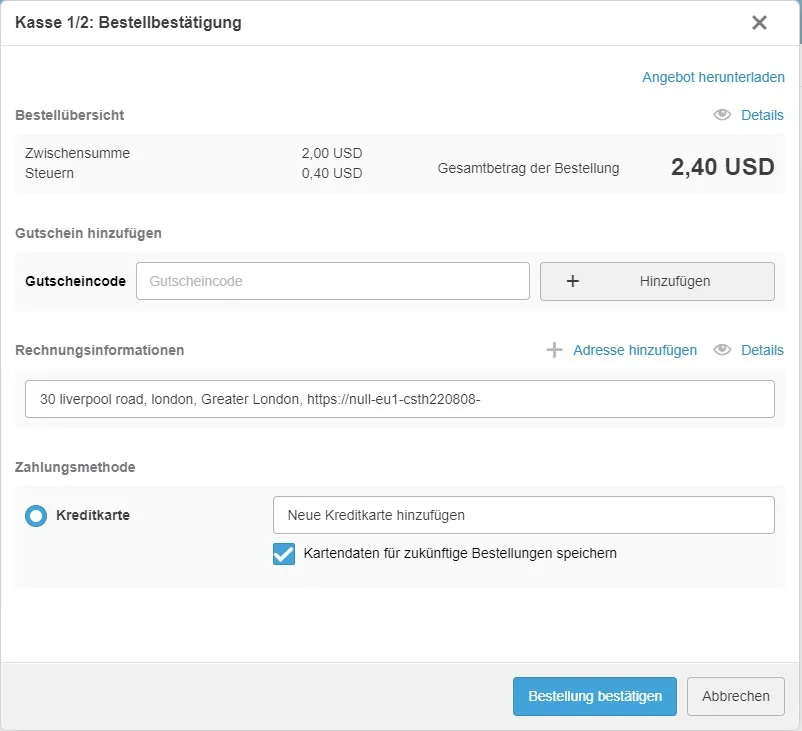Click the eye icon in Bestellübersicht header

click(x=722, y=115)
